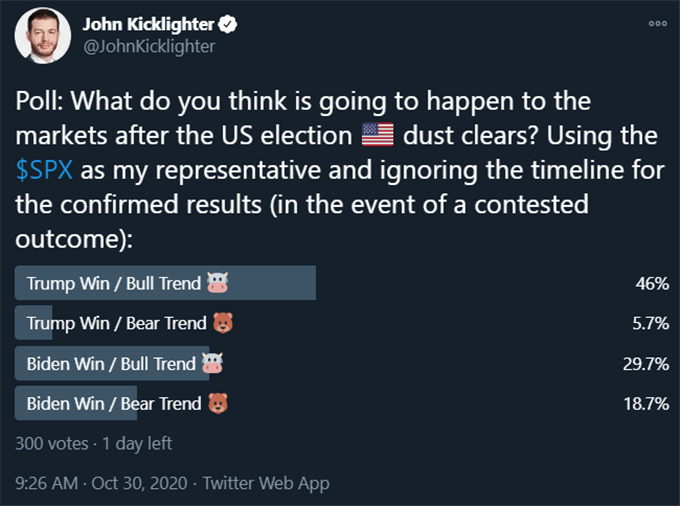The height and width of the screenshot is (506, 680).
Task: Click the bear emoji on Trump Bear option
Action: [223, 323]
